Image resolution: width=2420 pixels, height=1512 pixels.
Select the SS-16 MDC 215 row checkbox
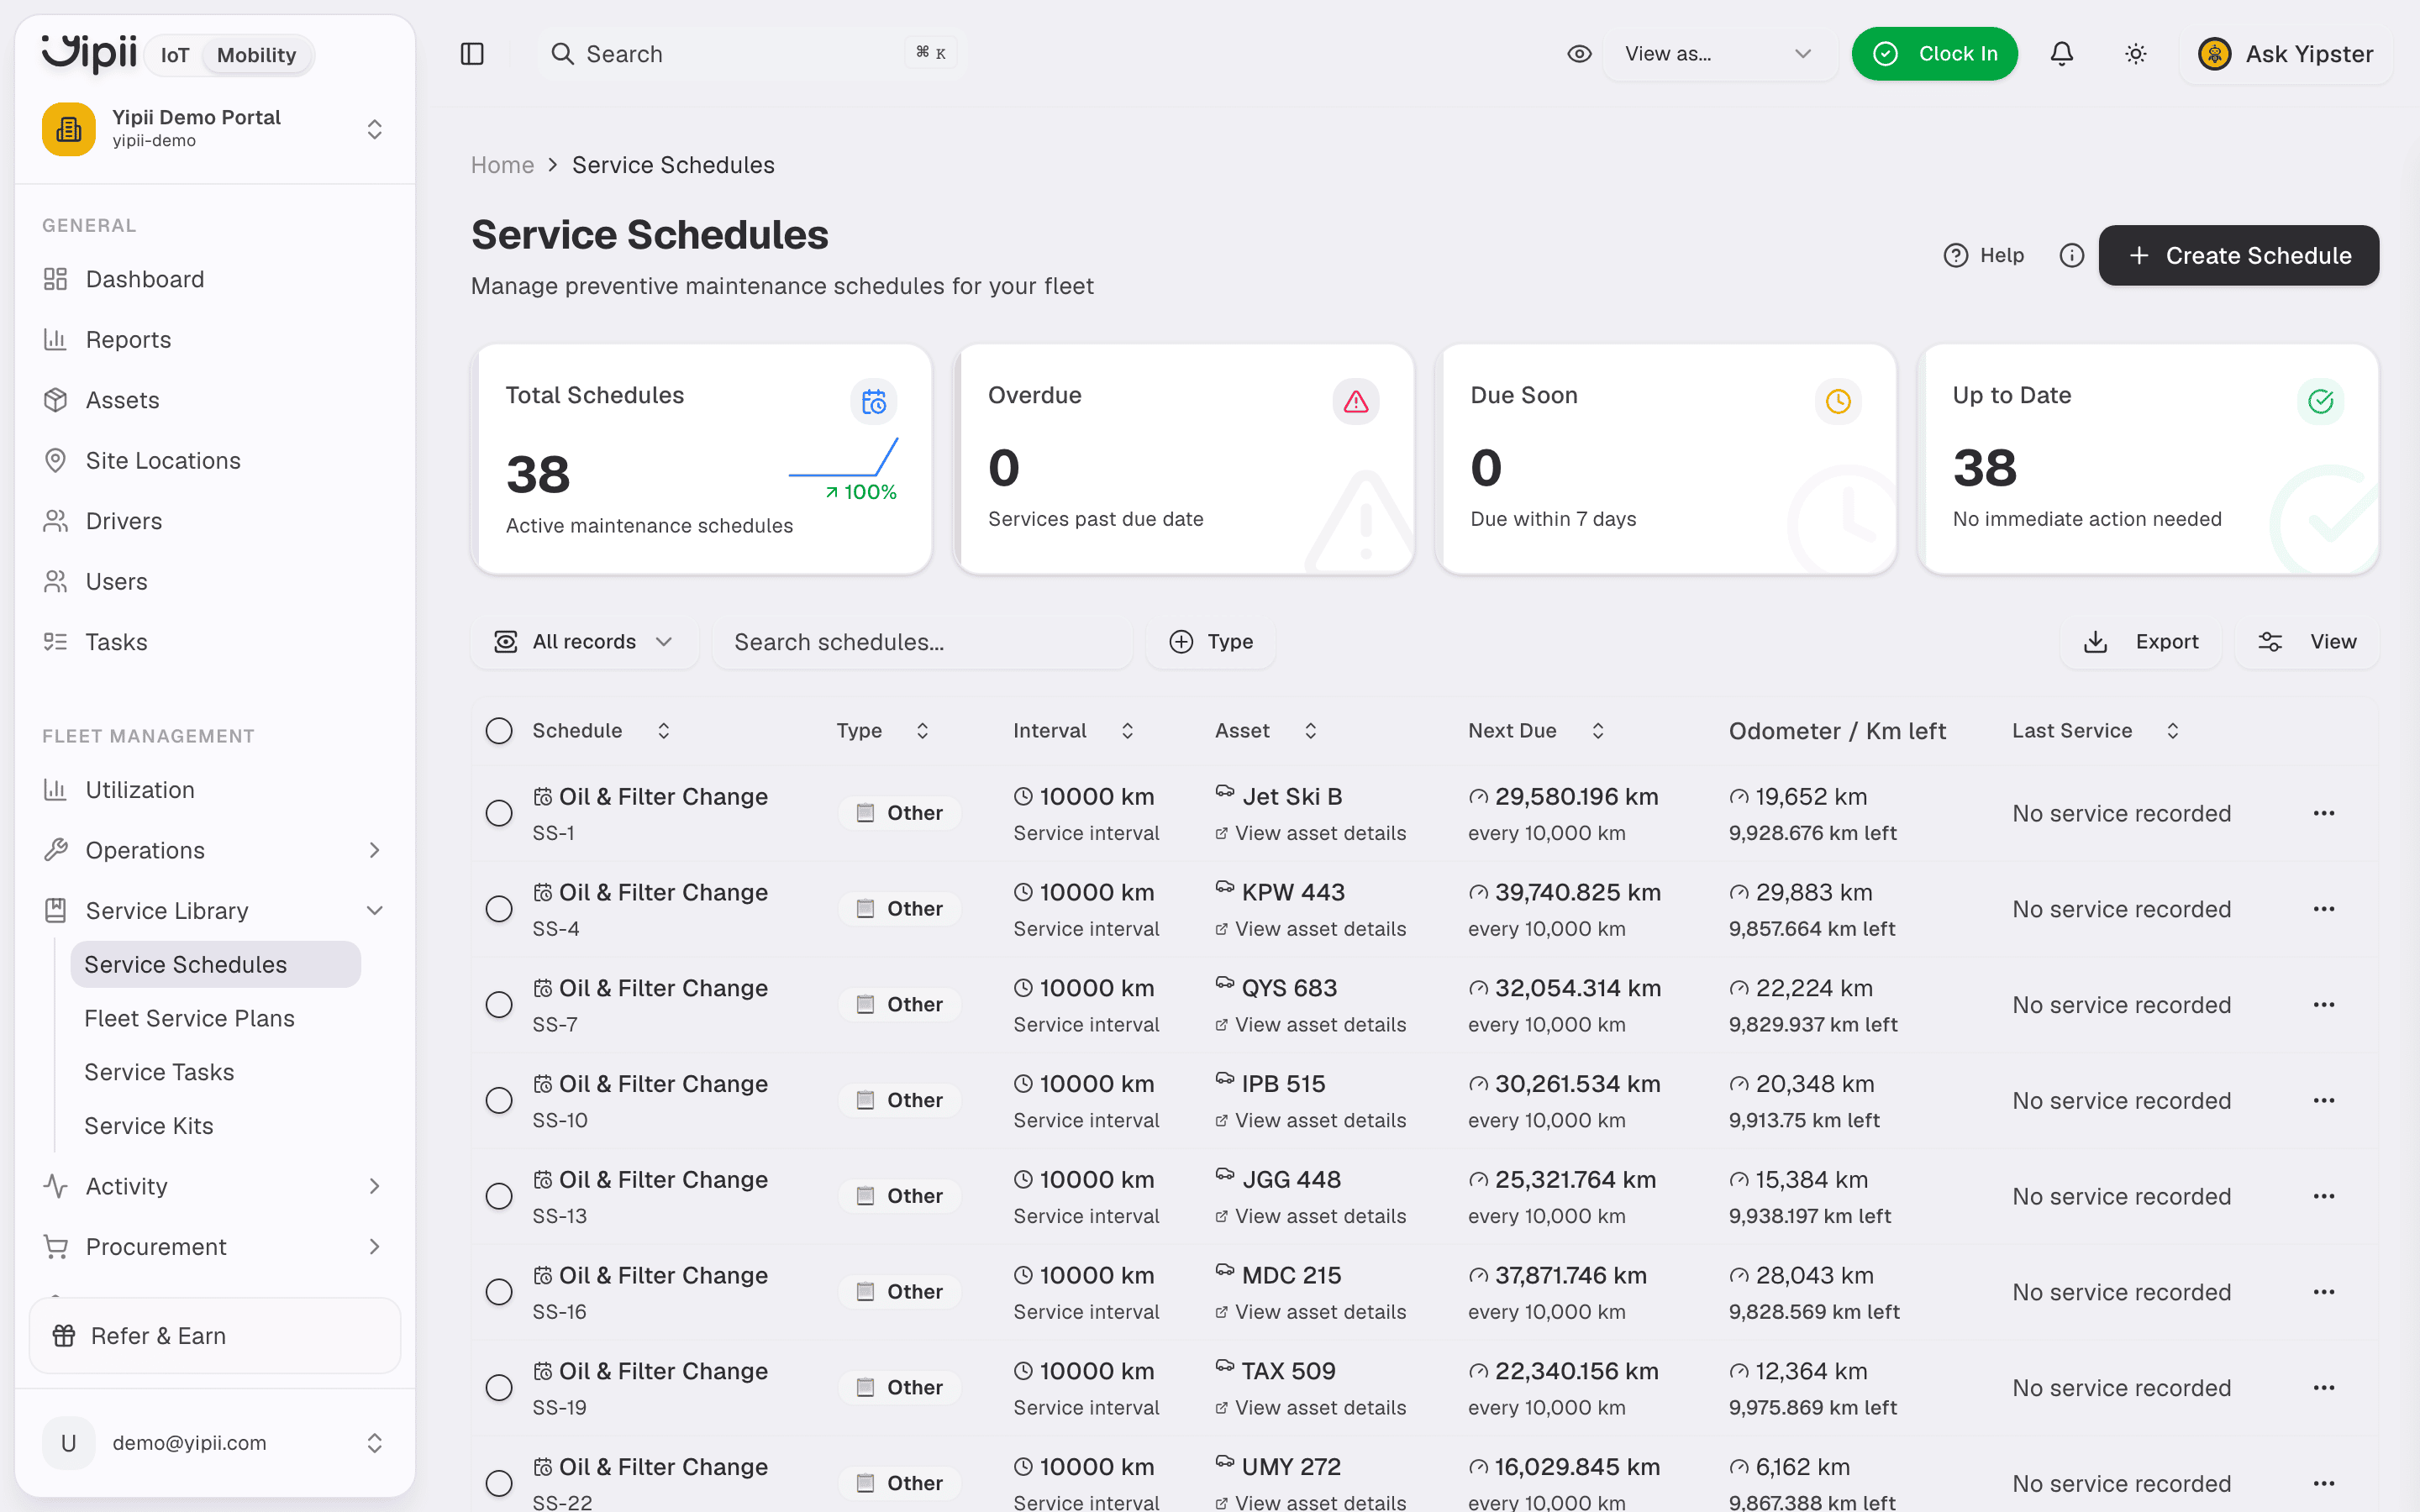click(499, 1292)
